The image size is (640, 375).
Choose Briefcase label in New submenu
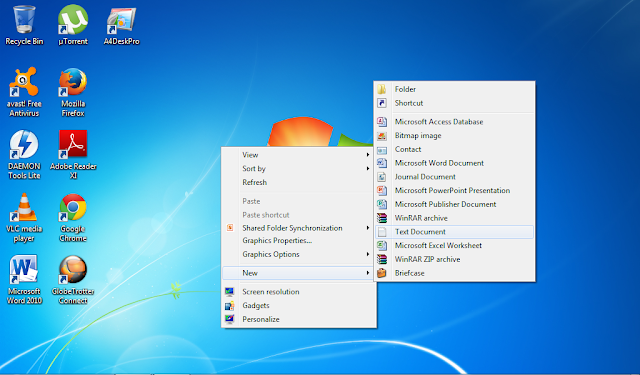coord(409,273)
